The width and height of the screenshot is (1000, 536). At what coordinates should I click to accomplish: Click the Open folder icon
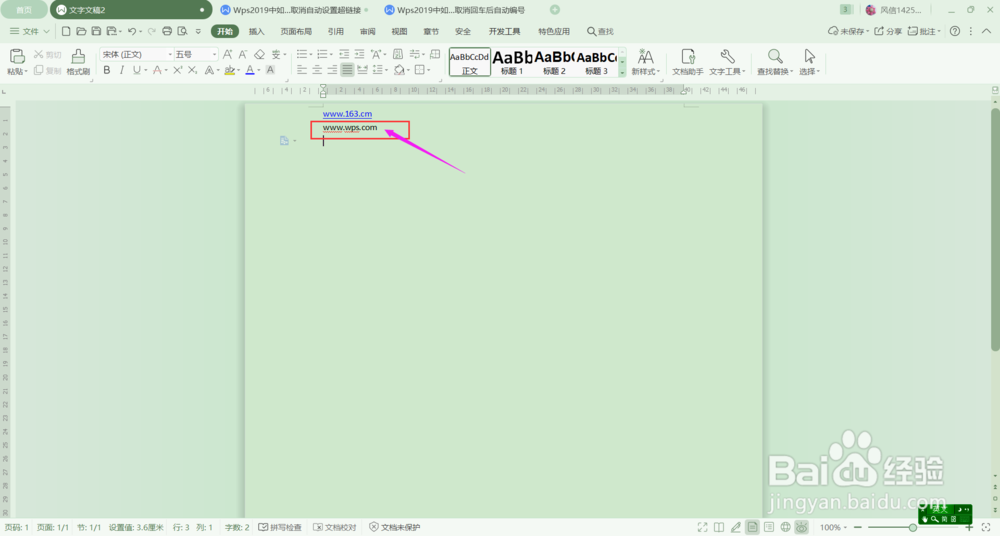coord(81,31)
